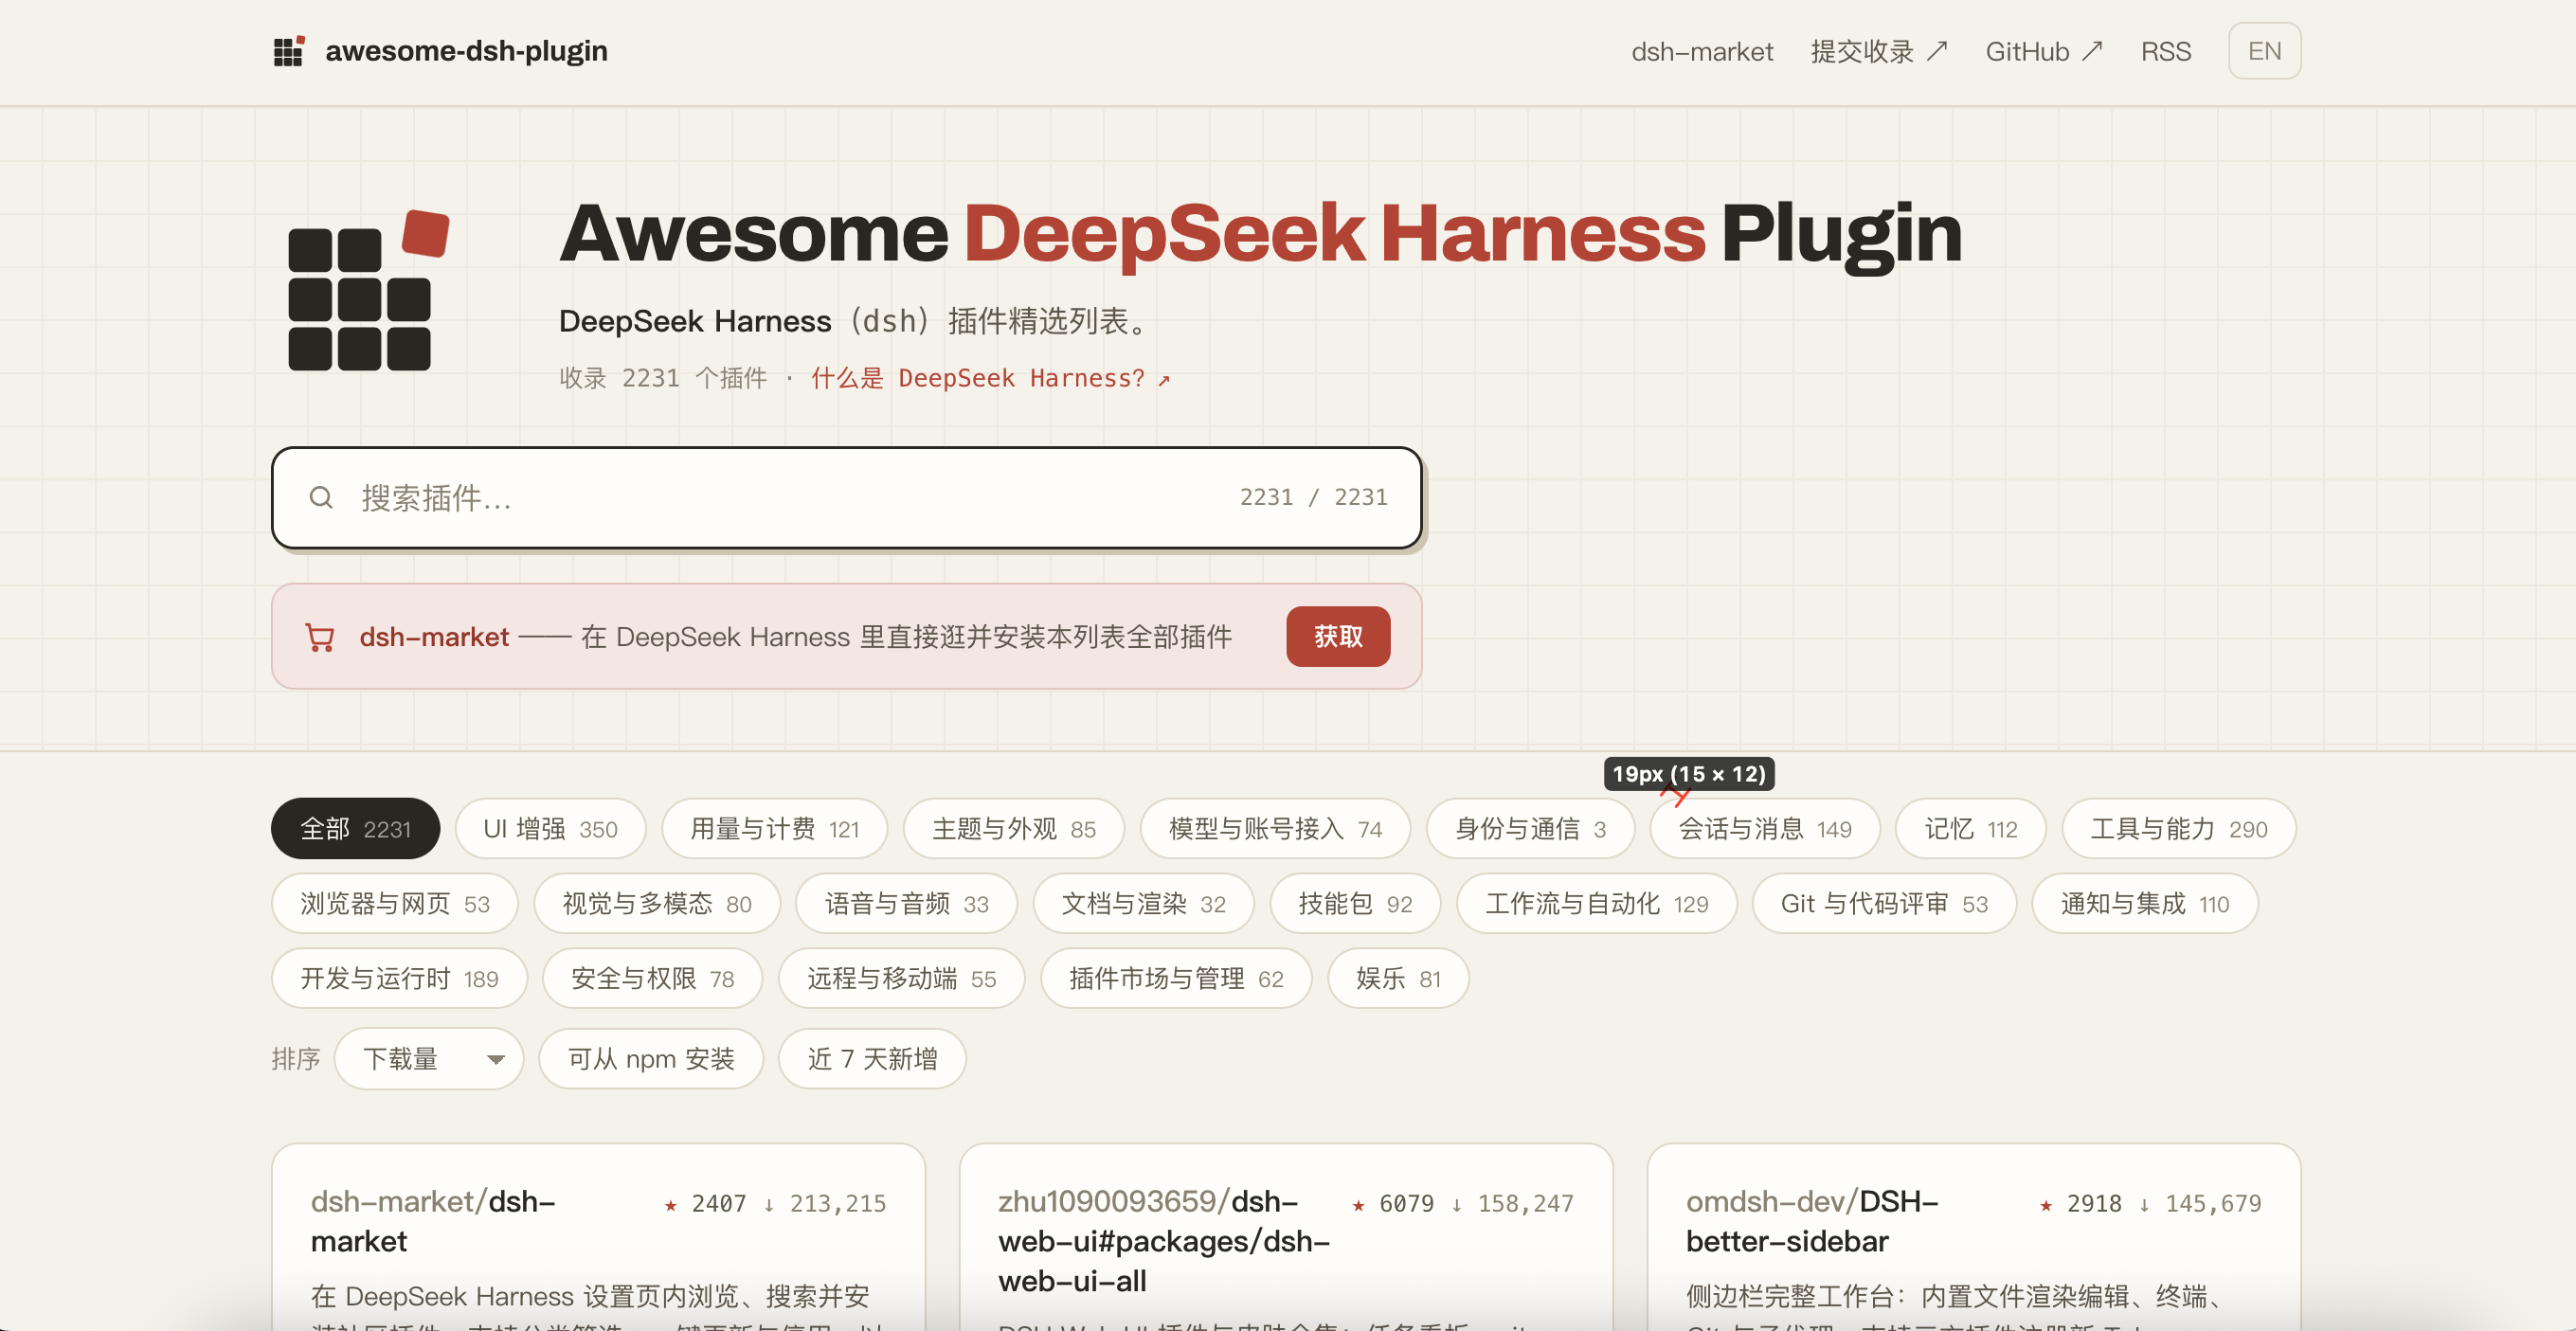Toggle the 近 7 天新增 filter
The height and width of the screenshot is (1331, 2576).
click(x=872, y=1059)
